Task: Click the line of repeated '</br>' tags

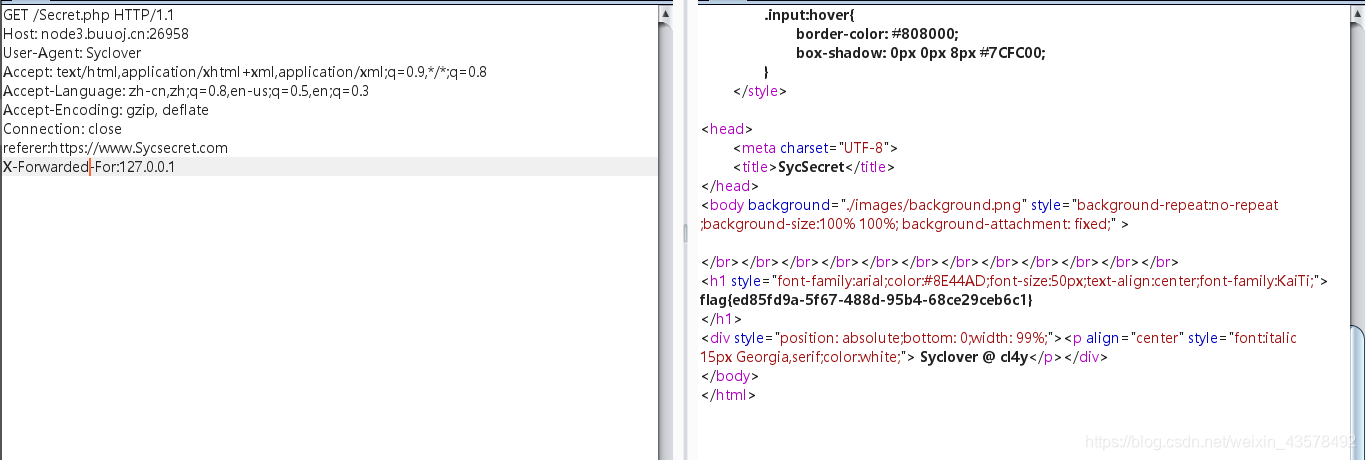Action: 940,262
